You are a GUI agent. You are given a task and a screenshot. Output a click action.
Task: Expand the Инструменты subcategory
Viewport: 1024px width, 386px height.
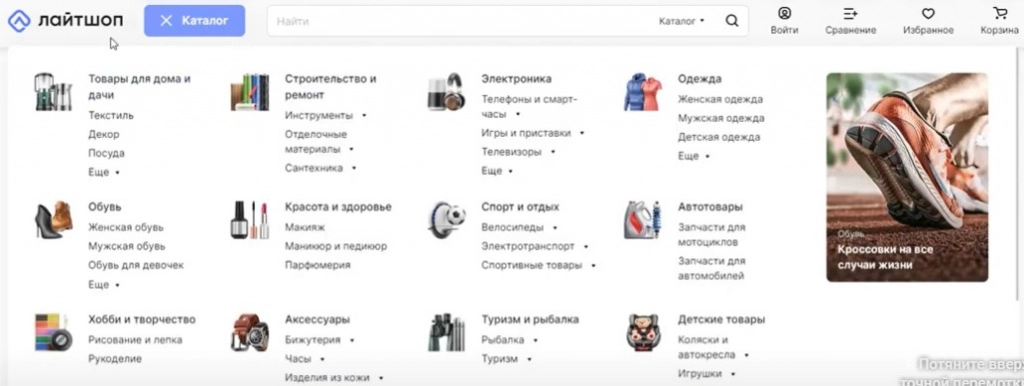[364, 115]
